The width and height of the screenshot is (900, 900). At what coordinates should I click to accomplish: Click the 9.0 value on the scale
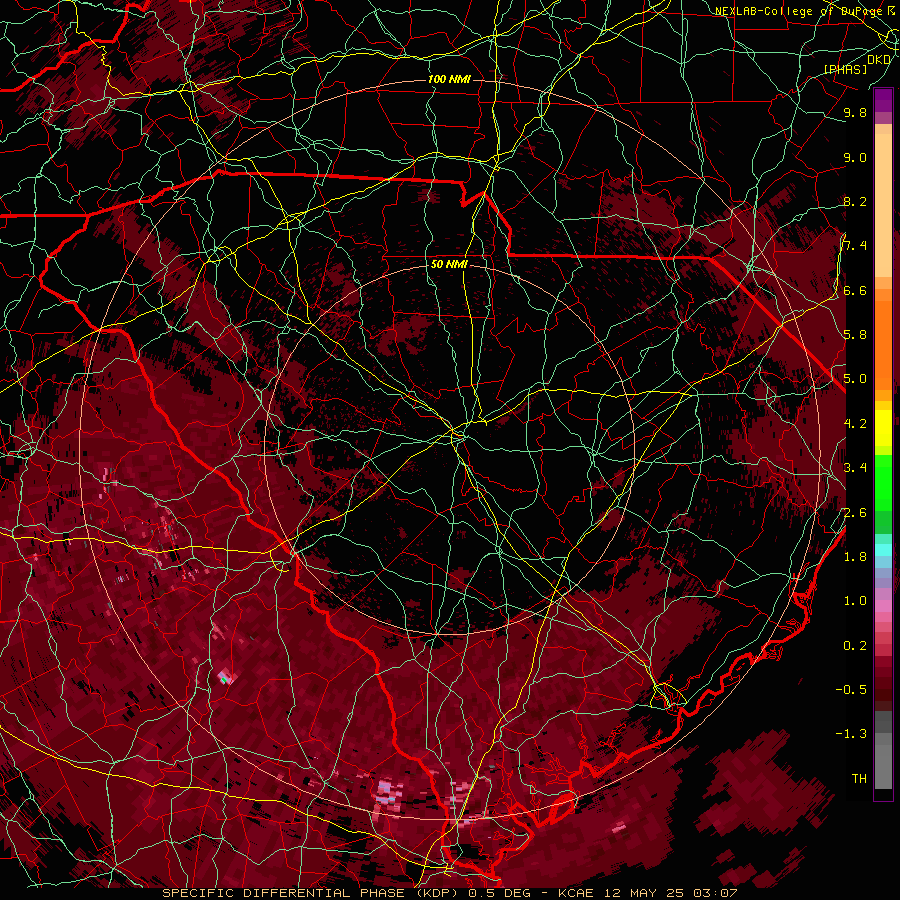(x=855, y=157)
